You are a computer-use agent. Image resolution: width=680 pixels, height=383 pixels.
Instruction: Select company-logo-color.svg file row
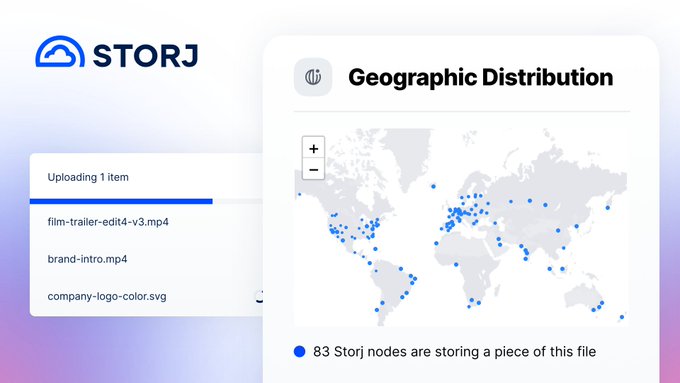(x=146, y=297)
